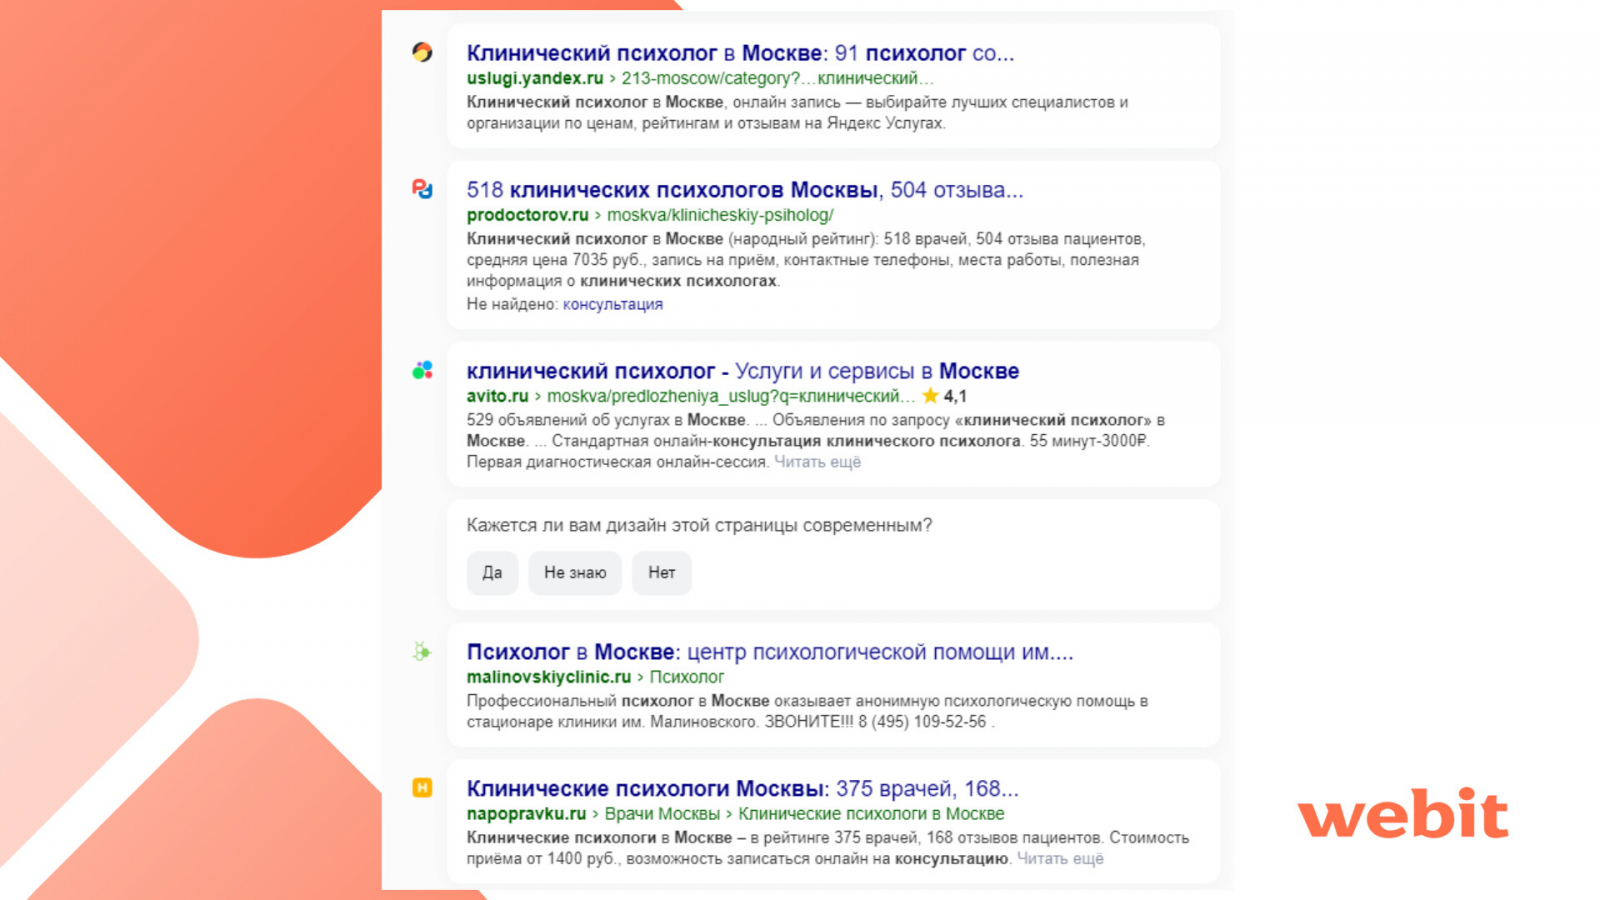Open "Психолог в Москве: центр психологической помощи" title

point(769,652)
